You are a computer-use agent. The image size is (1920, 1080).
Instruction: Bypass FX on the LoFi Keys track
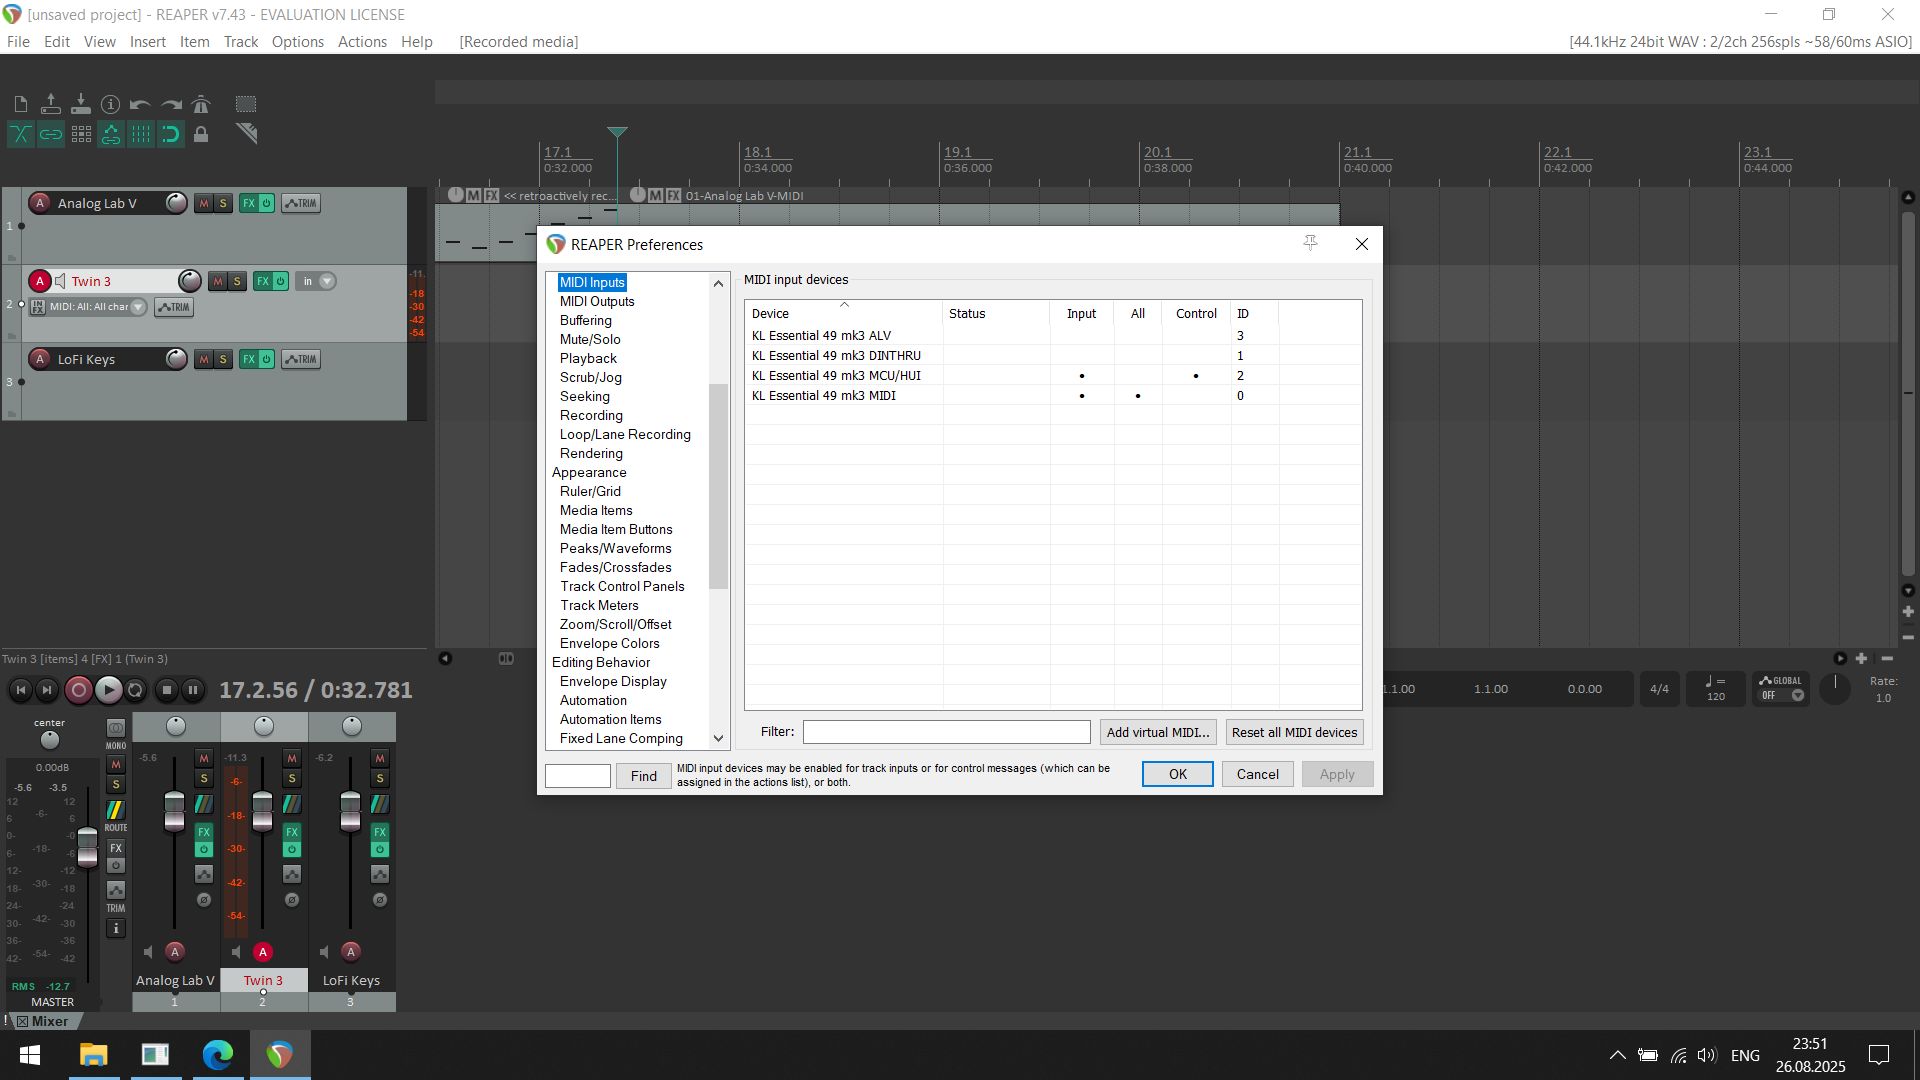pyautogui.click(x=267, y=359)
